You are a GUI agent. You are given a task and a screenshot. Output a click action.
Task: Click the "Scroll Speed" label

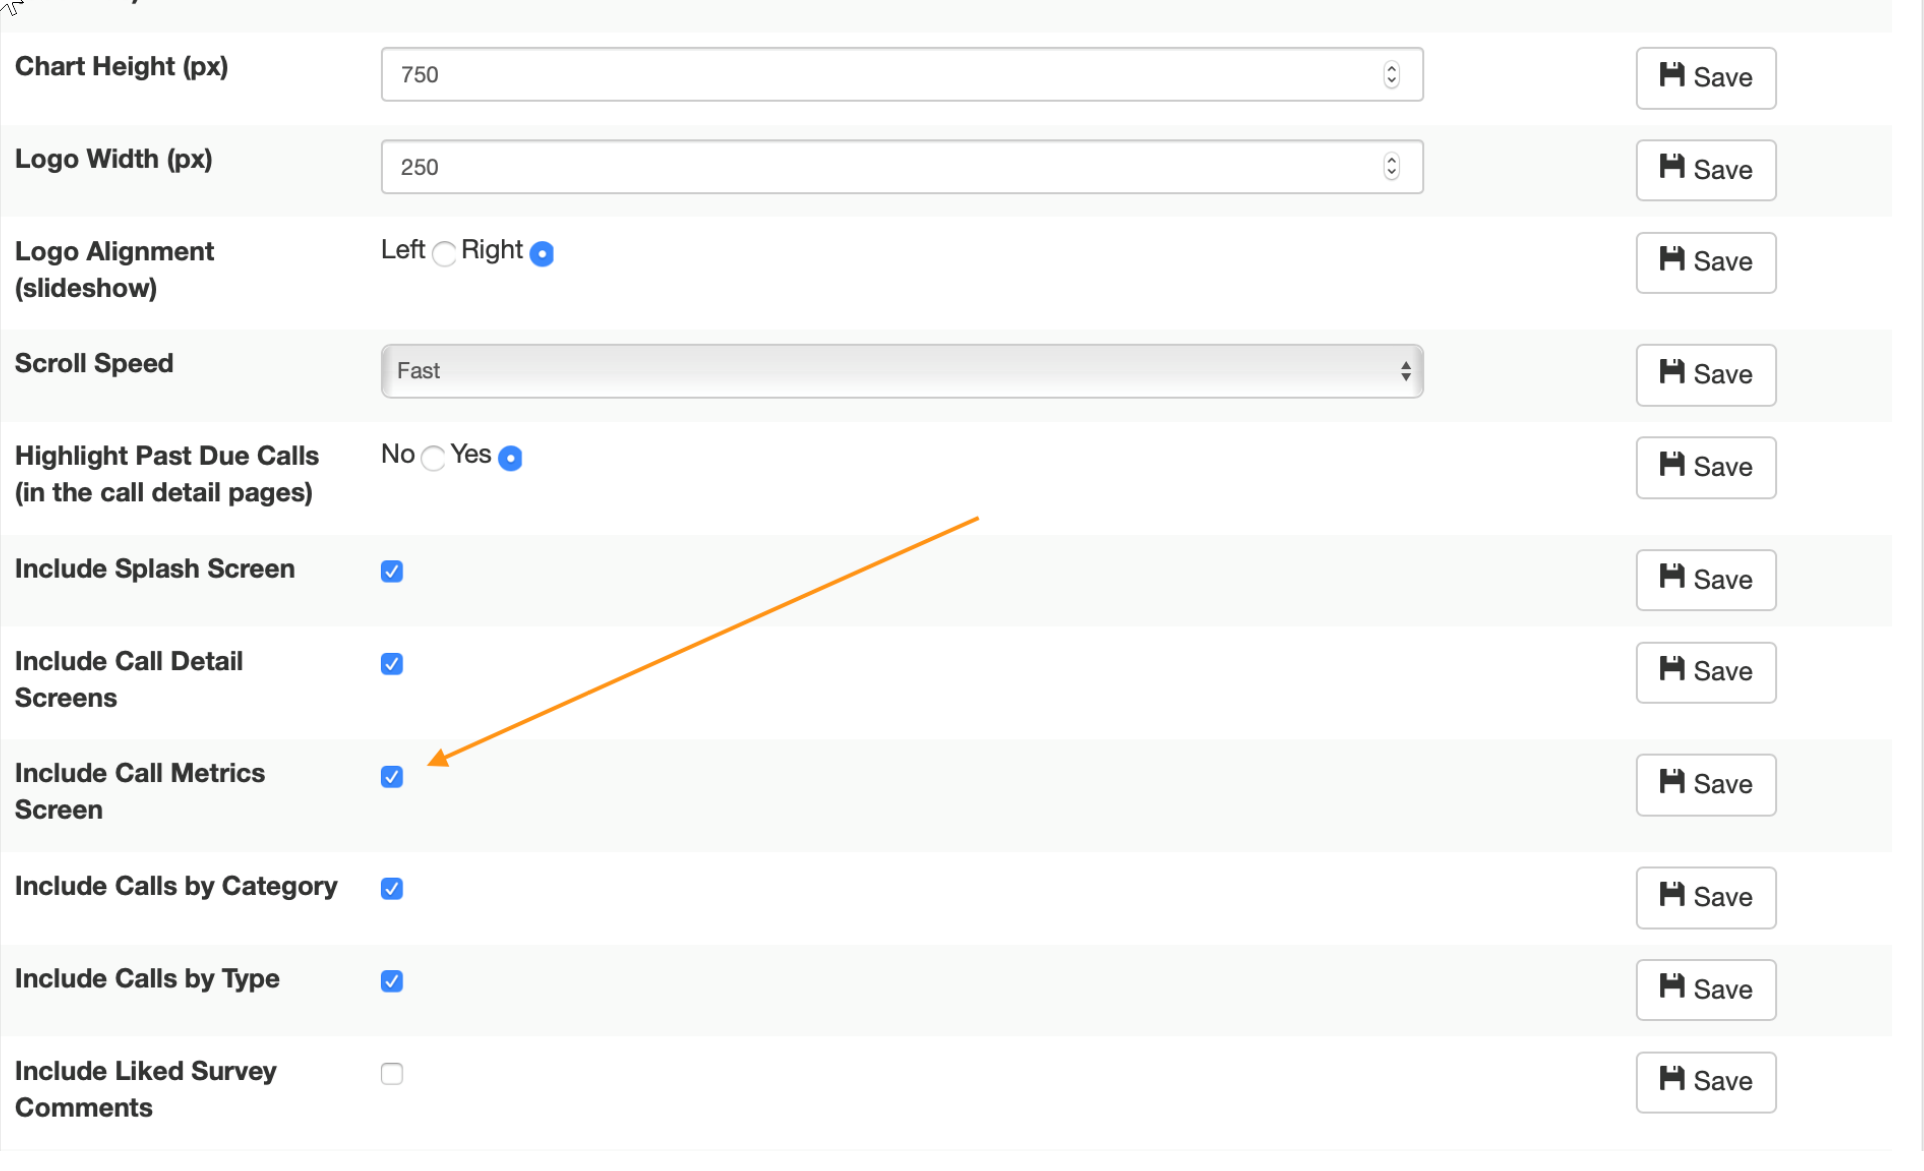click(94, 363)
